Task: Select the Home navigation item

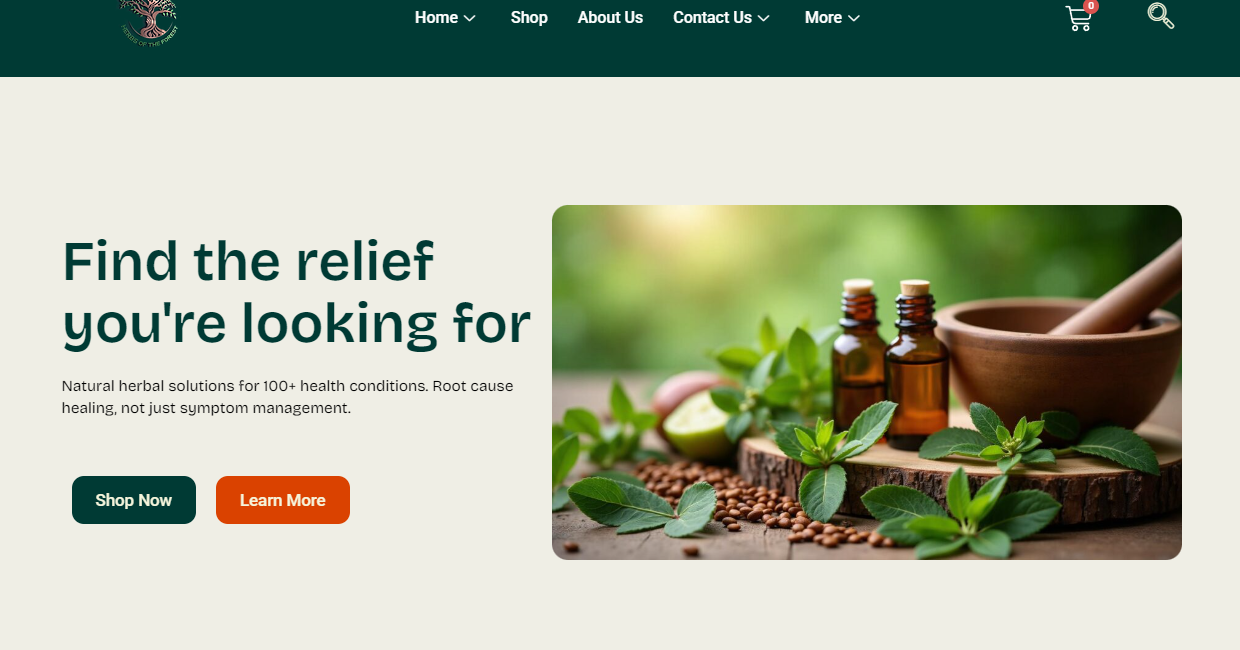Action: (x=436, y=17)
